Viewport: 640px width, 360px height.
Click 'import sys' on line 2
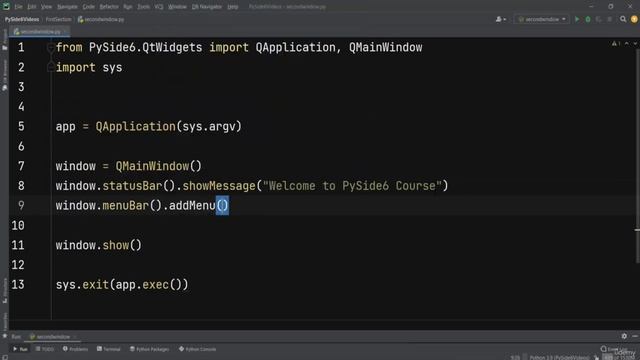point(89,67)
